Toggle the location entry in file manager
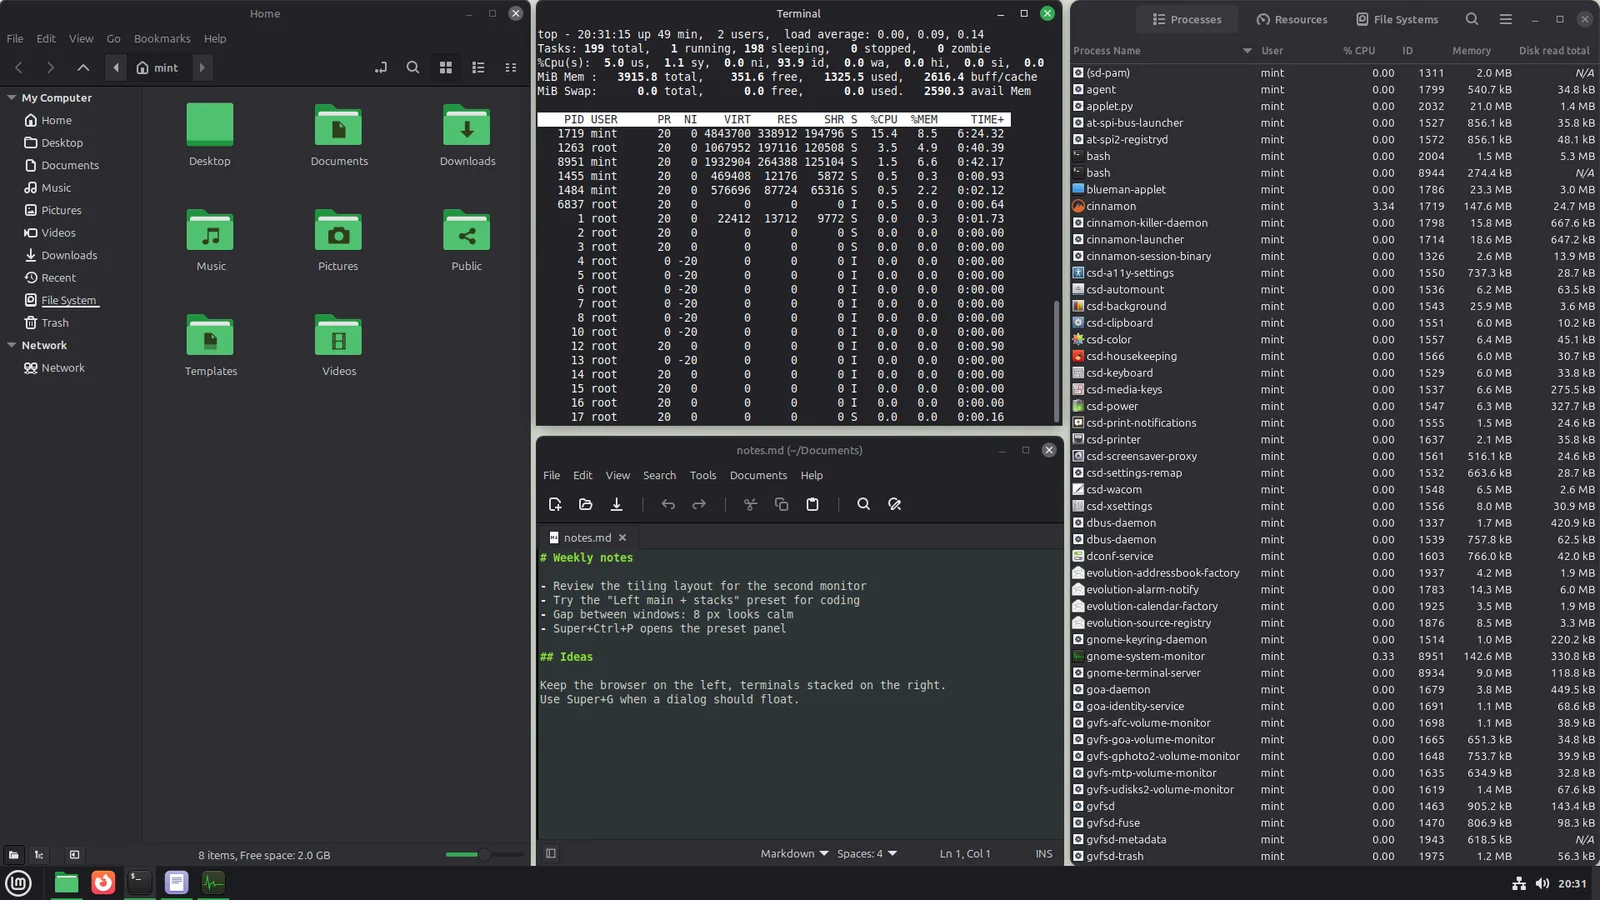This screenshot has height=900, width=1600. coord(381,68)
